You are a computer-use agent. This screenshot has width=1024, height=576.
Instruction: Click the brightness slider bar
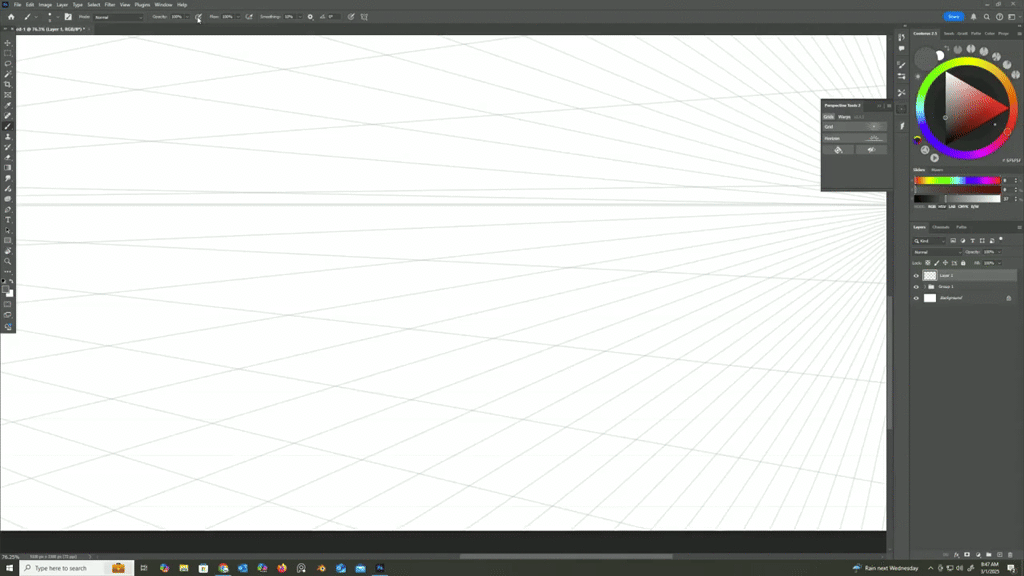coord(957,199)
